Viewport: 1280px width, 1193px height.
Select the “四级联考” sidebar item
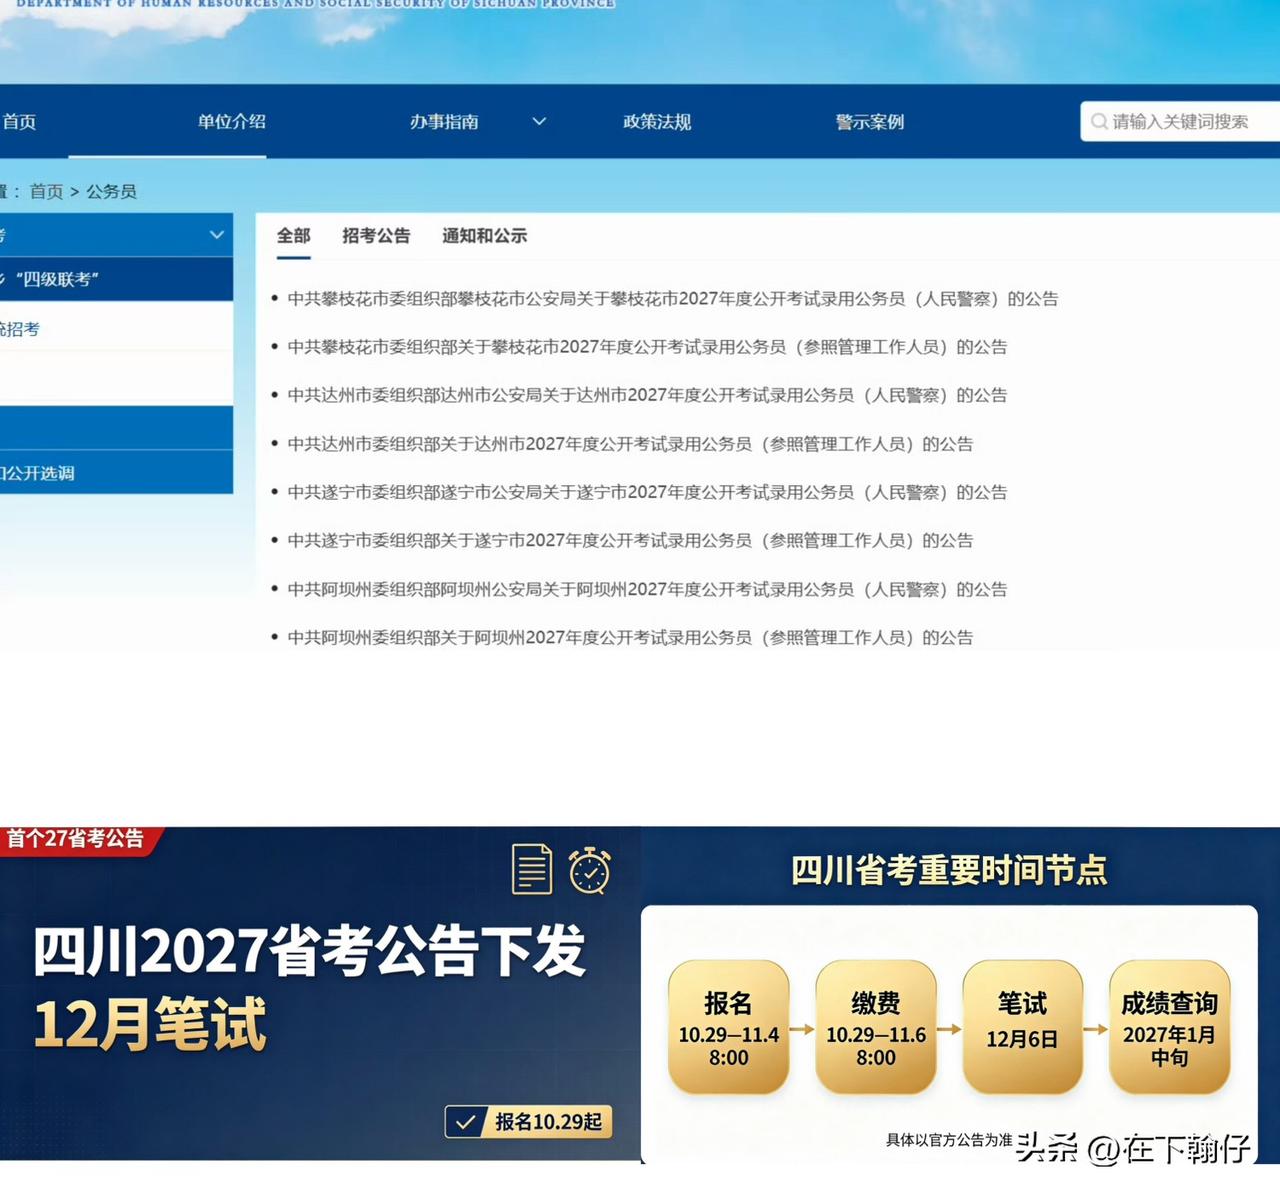116,279
